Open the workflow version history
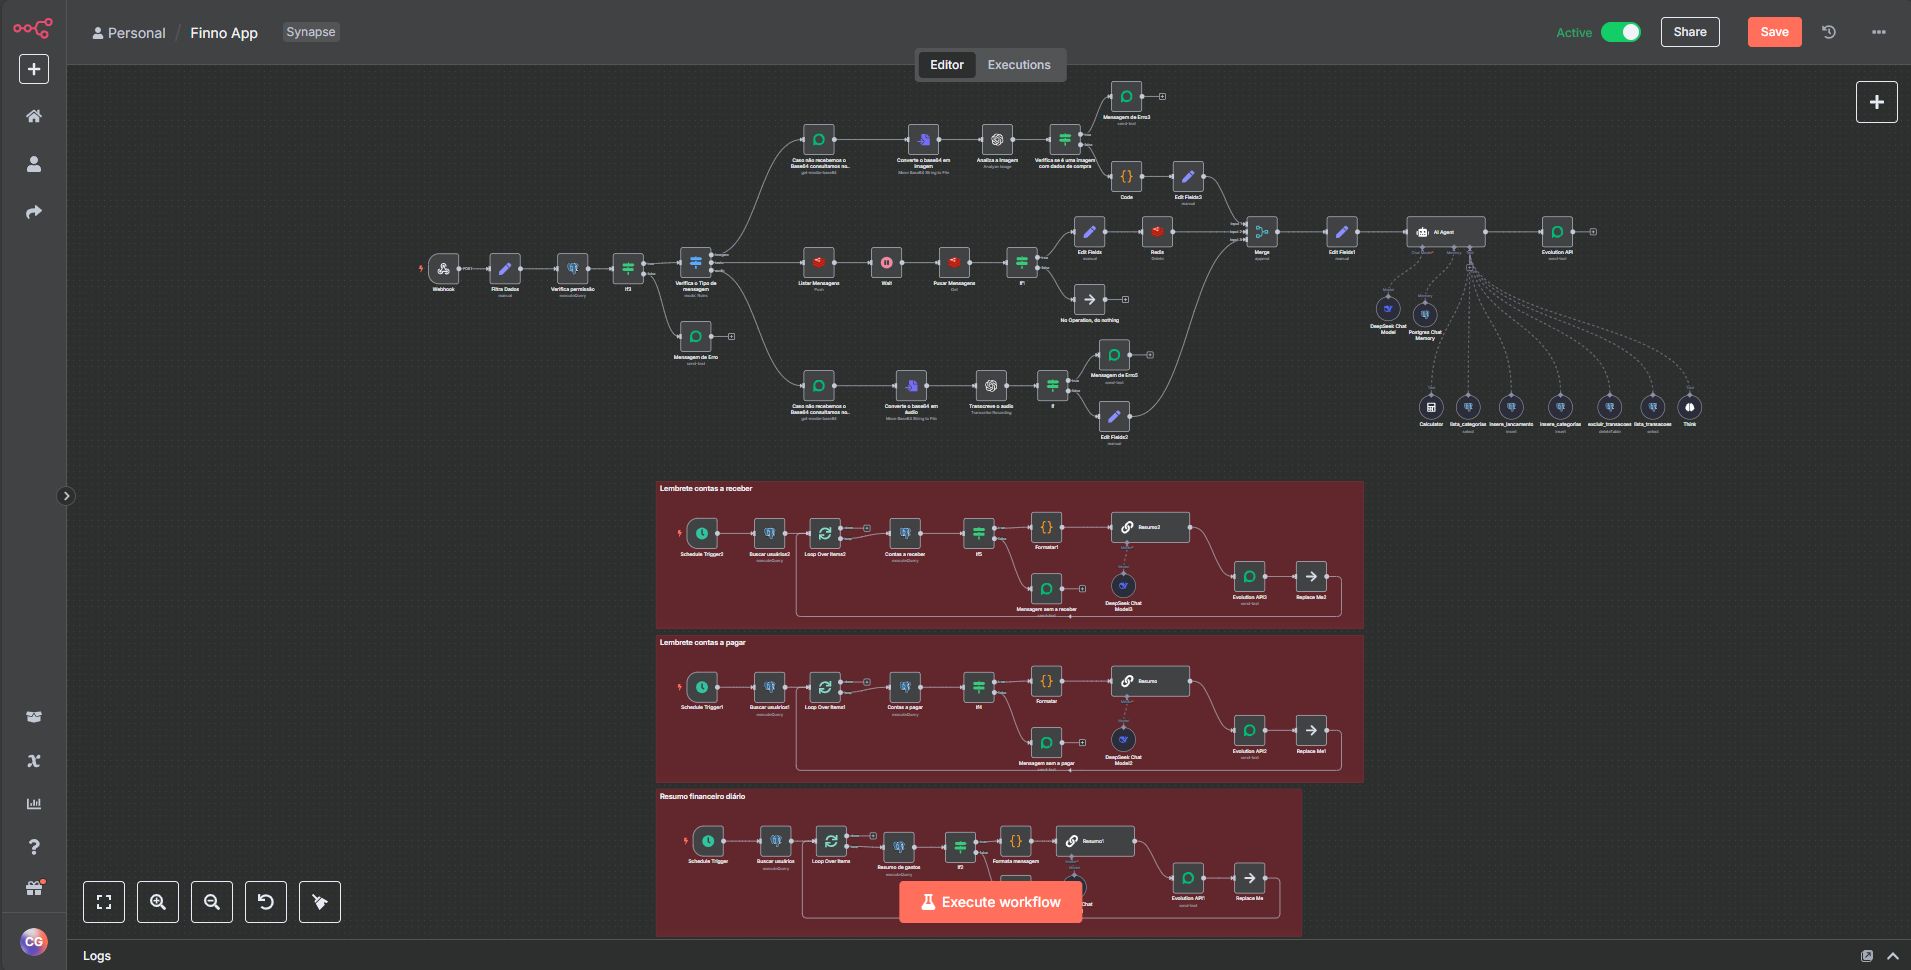This screenshot has height=970, width=1911. pos(1829,32)
